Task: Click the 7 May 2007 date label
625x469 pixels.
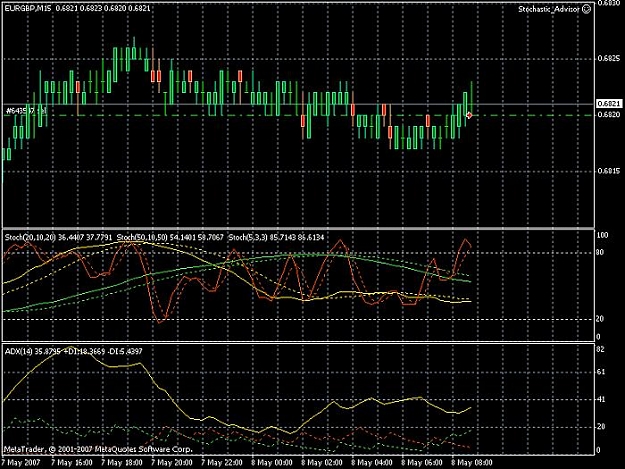Action: (x=21, y=463)
